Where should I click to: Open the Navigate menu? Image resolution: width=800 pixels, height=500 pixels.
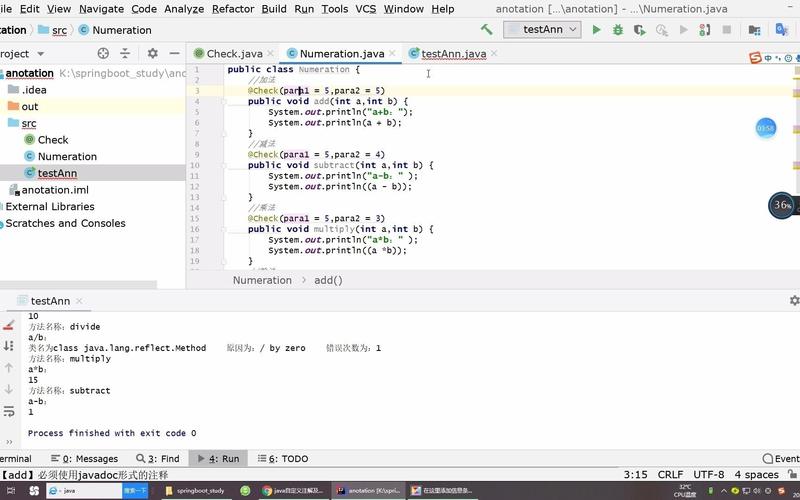(102, 9)
